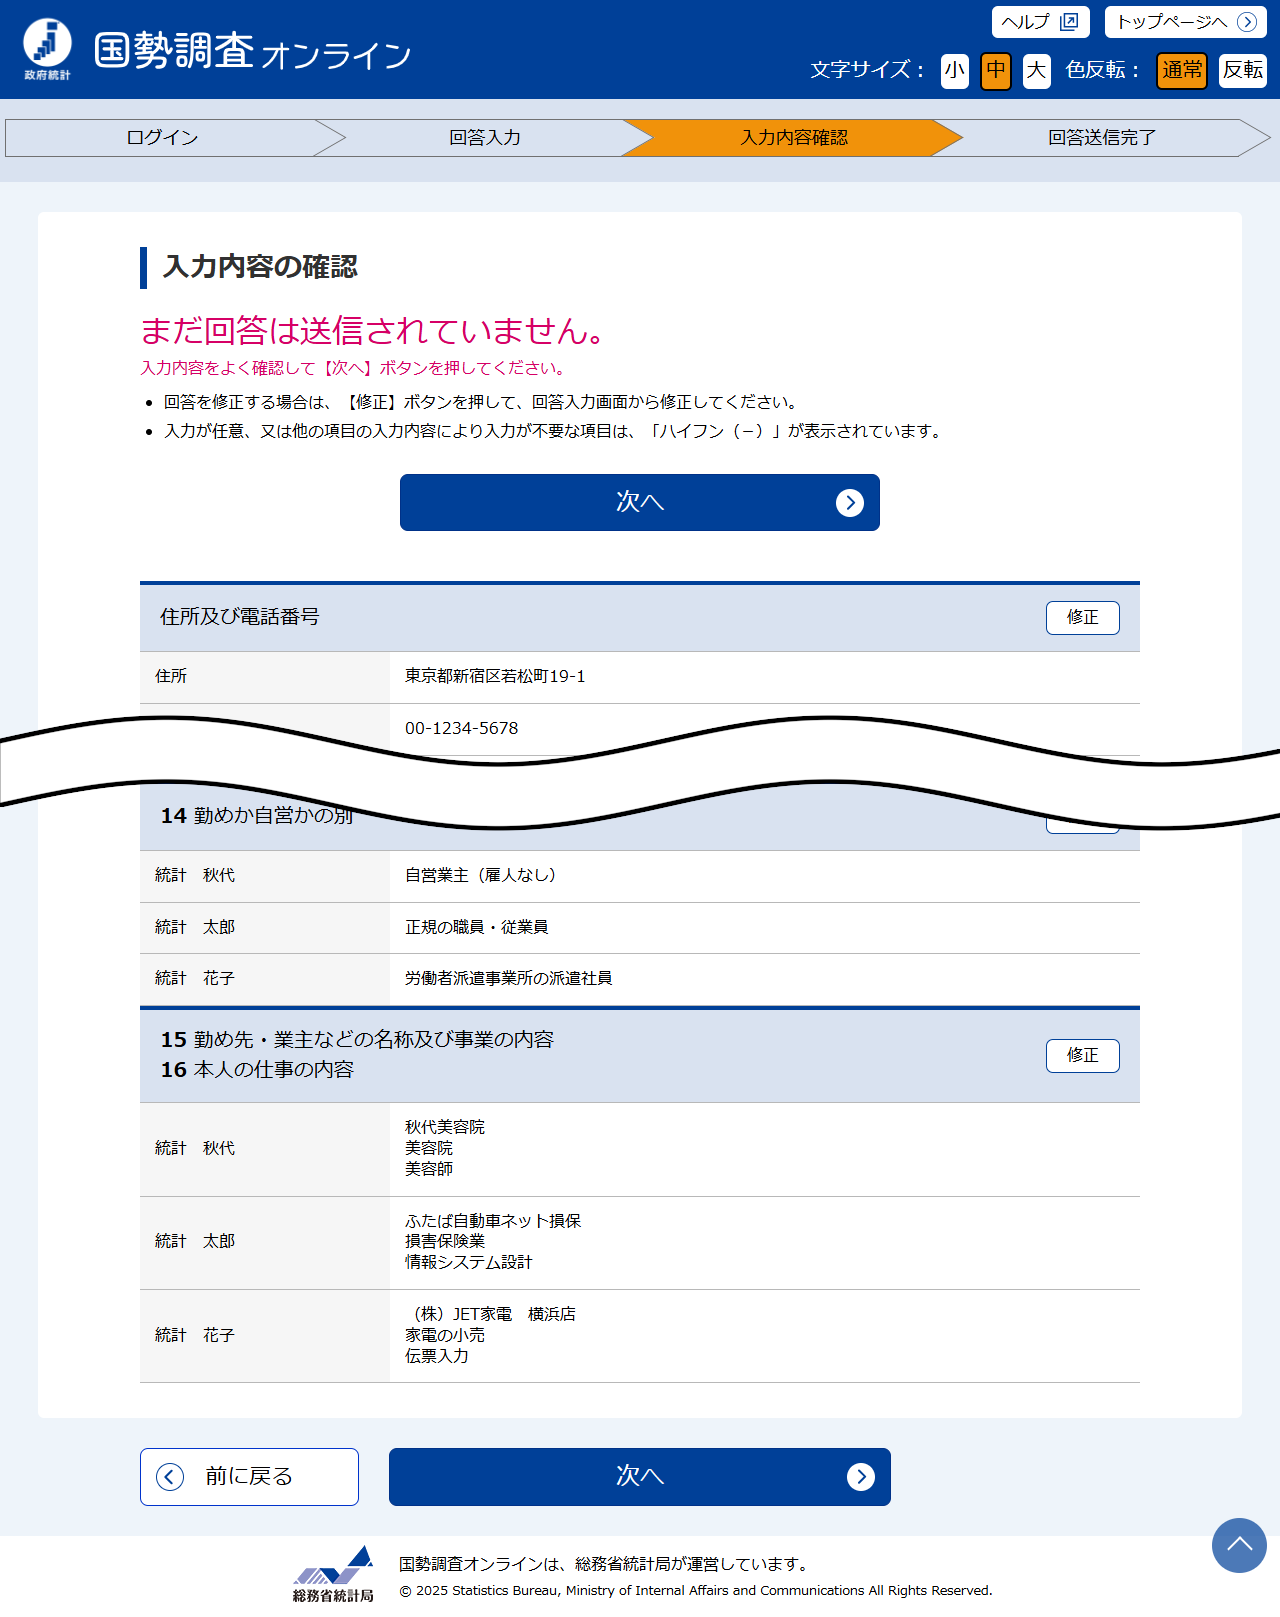Click the left-arrow icon in 前に戻る
The width and height of the screenshot is (1280, 1617).
pos(170,1477)
